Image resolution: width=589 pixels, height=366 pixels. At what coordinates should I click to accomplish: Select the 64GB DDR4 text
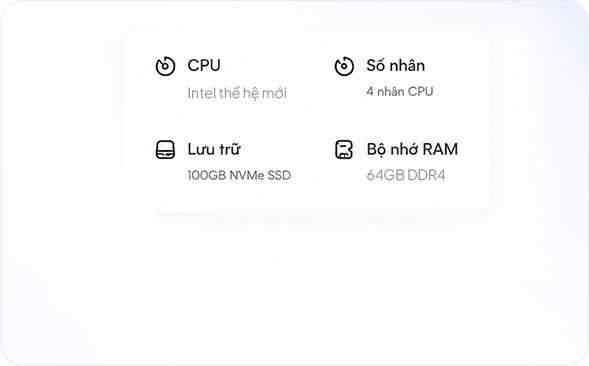[406, 175]
